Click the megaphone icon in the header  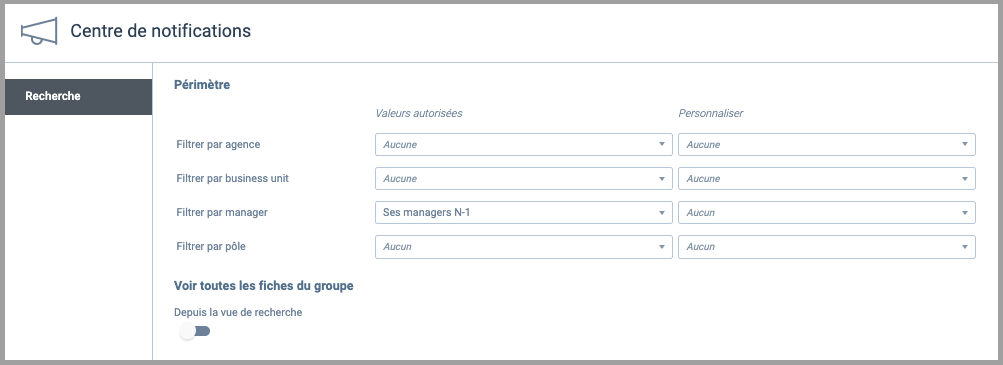click(39, 31)
